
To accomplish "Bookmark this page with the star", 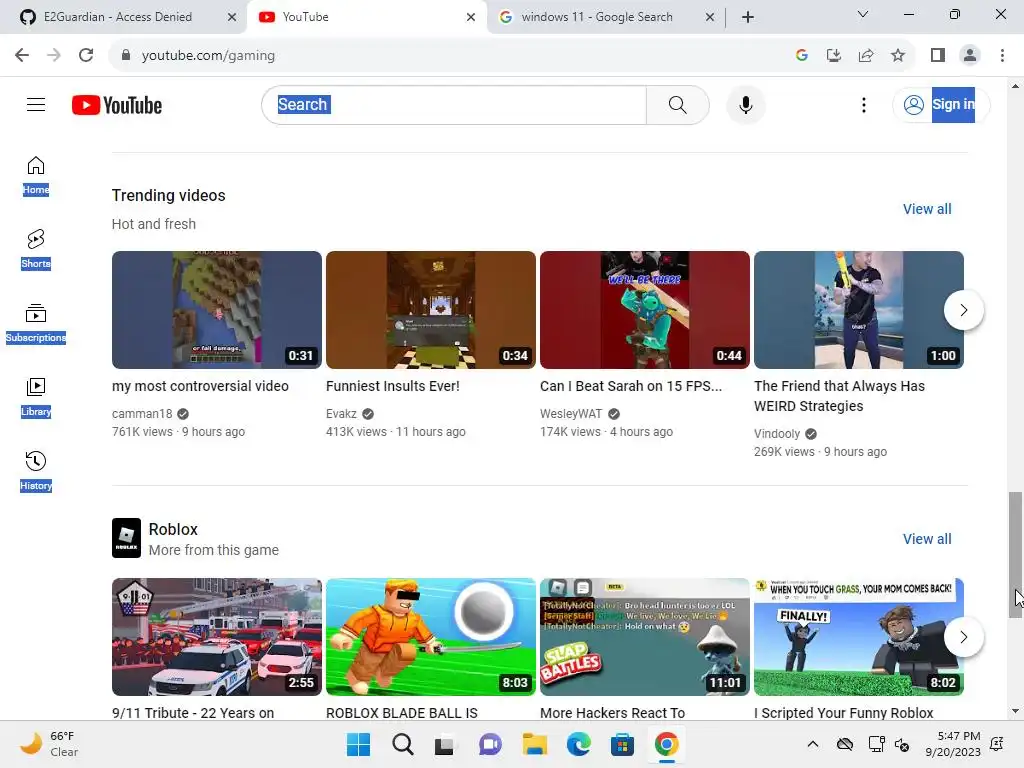I will coord(898,55).
